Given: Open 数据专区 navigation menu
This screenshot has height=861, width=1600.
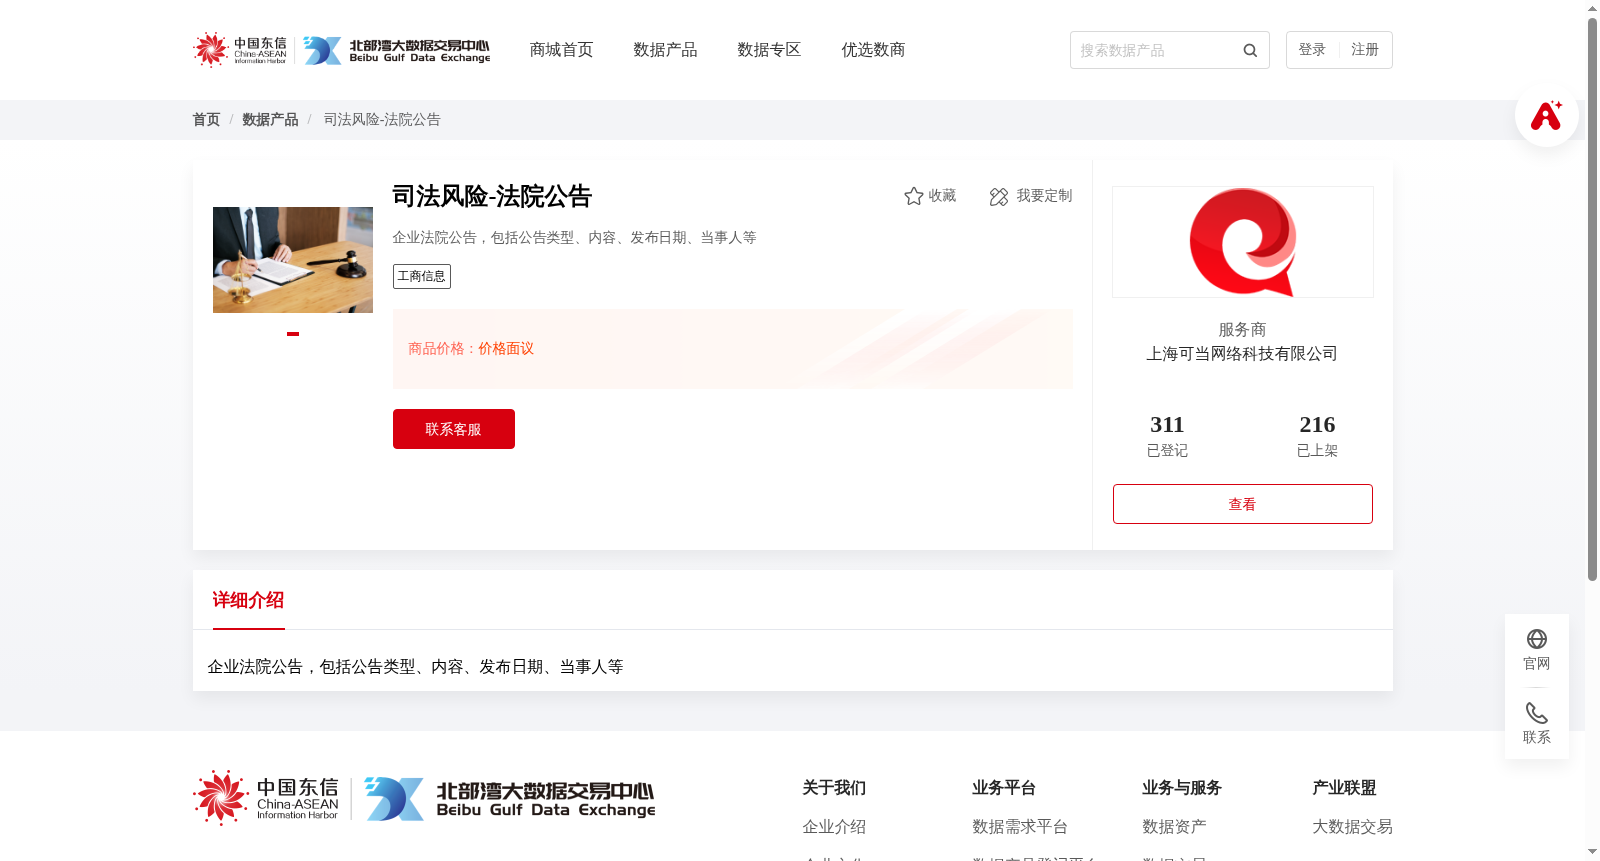Looking at the screenshot, I should [769, 50].
